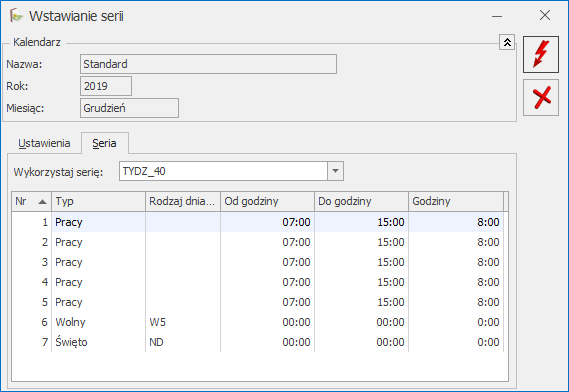Open the Wykorzystaj serię dropdown arrow
Image resolution: width=569 pixels, height=392 pixels.
335,171
